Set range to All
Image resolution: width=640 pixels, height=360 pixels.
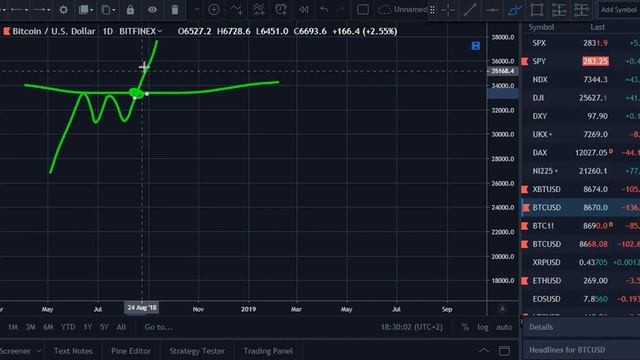121,327
